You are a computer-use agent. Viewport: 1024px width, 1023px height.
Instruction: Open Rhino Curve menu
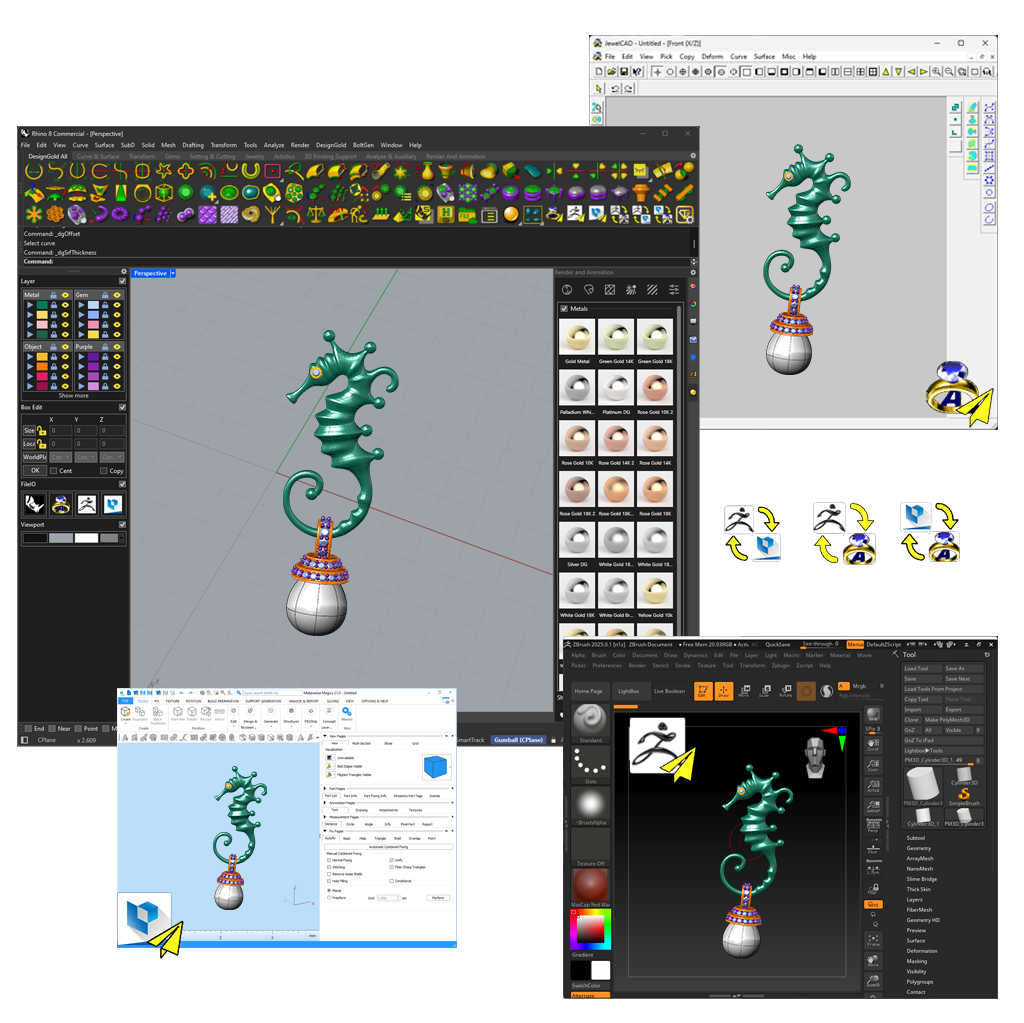tap(80, 145)
